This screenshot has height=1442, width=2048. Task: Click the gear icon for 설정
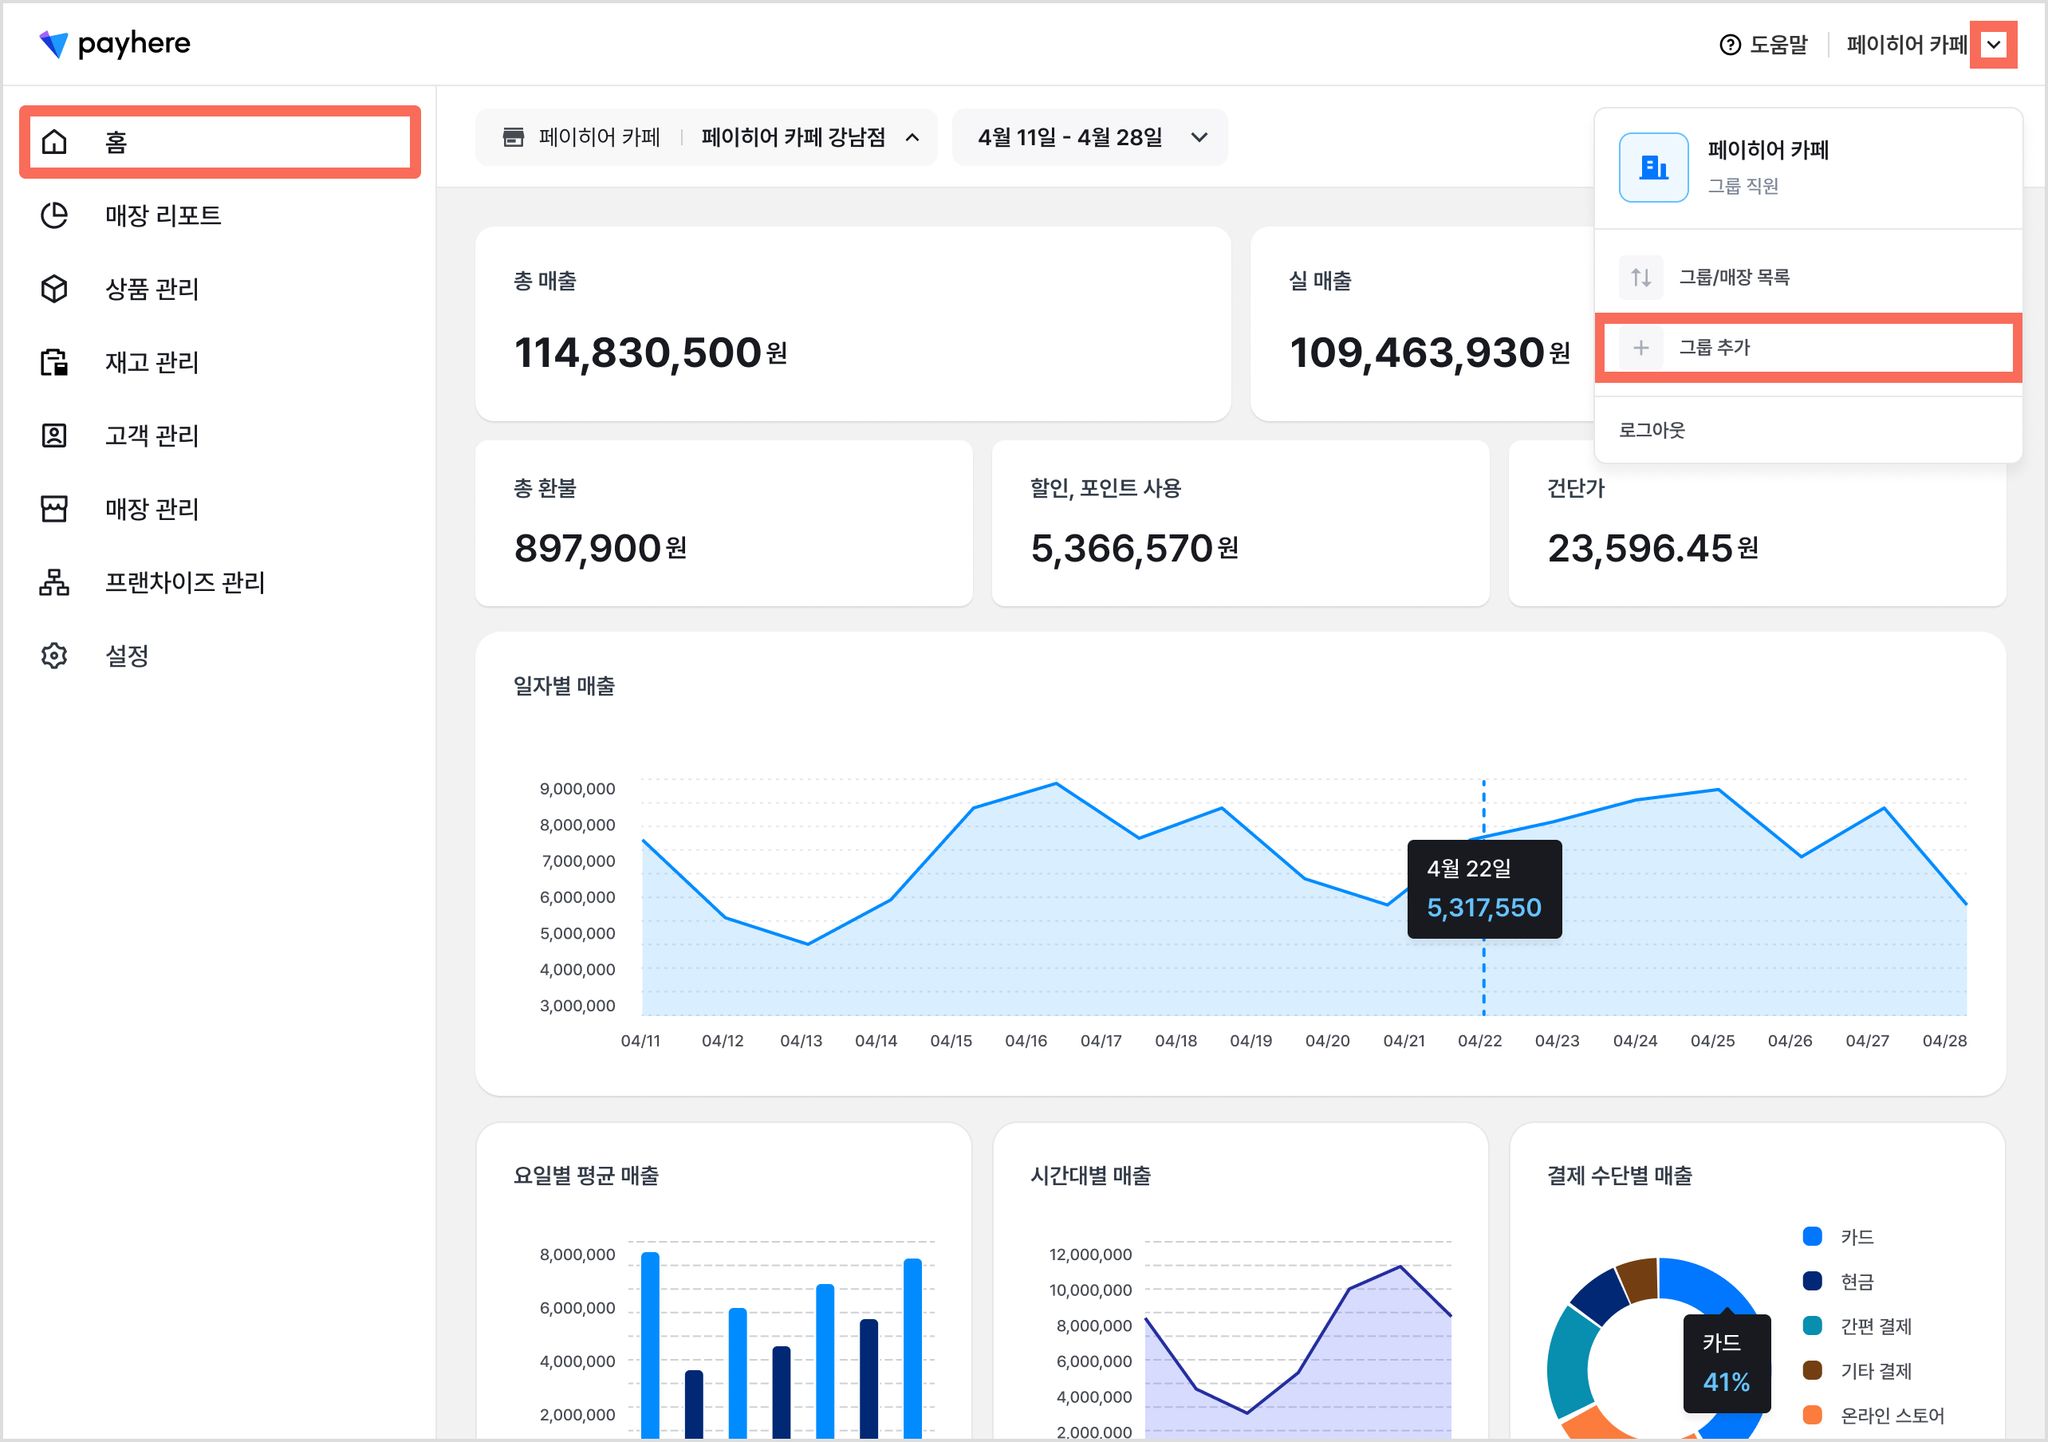click(x=54, y=656)
